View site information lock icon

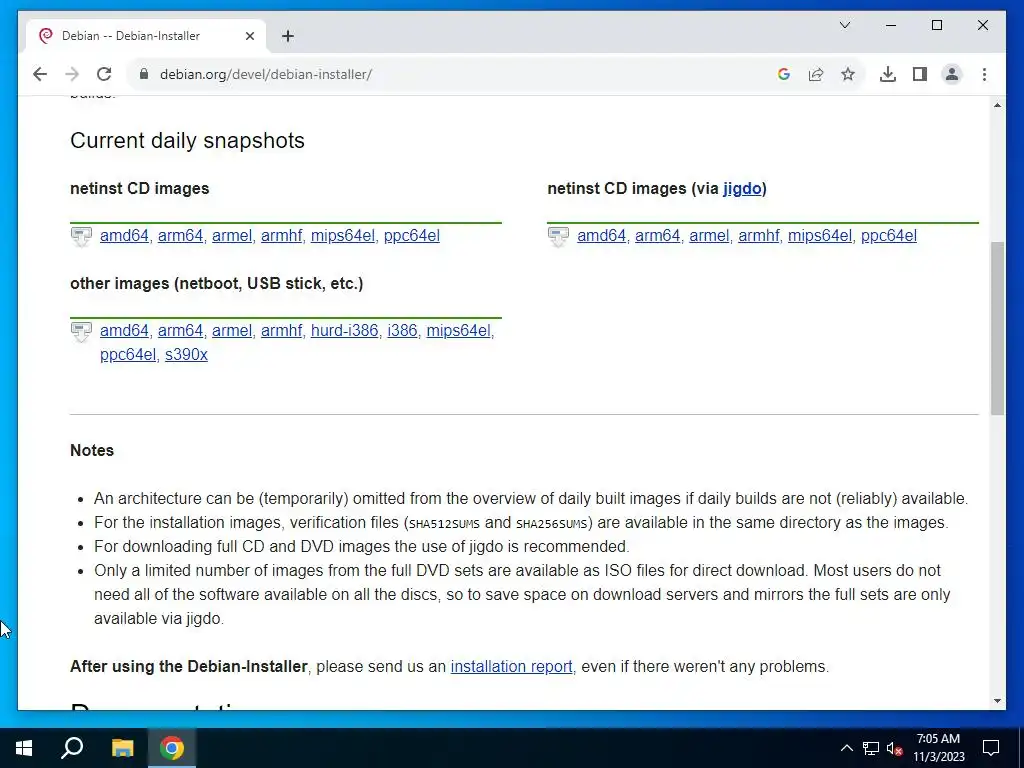(x=144, y=74)
